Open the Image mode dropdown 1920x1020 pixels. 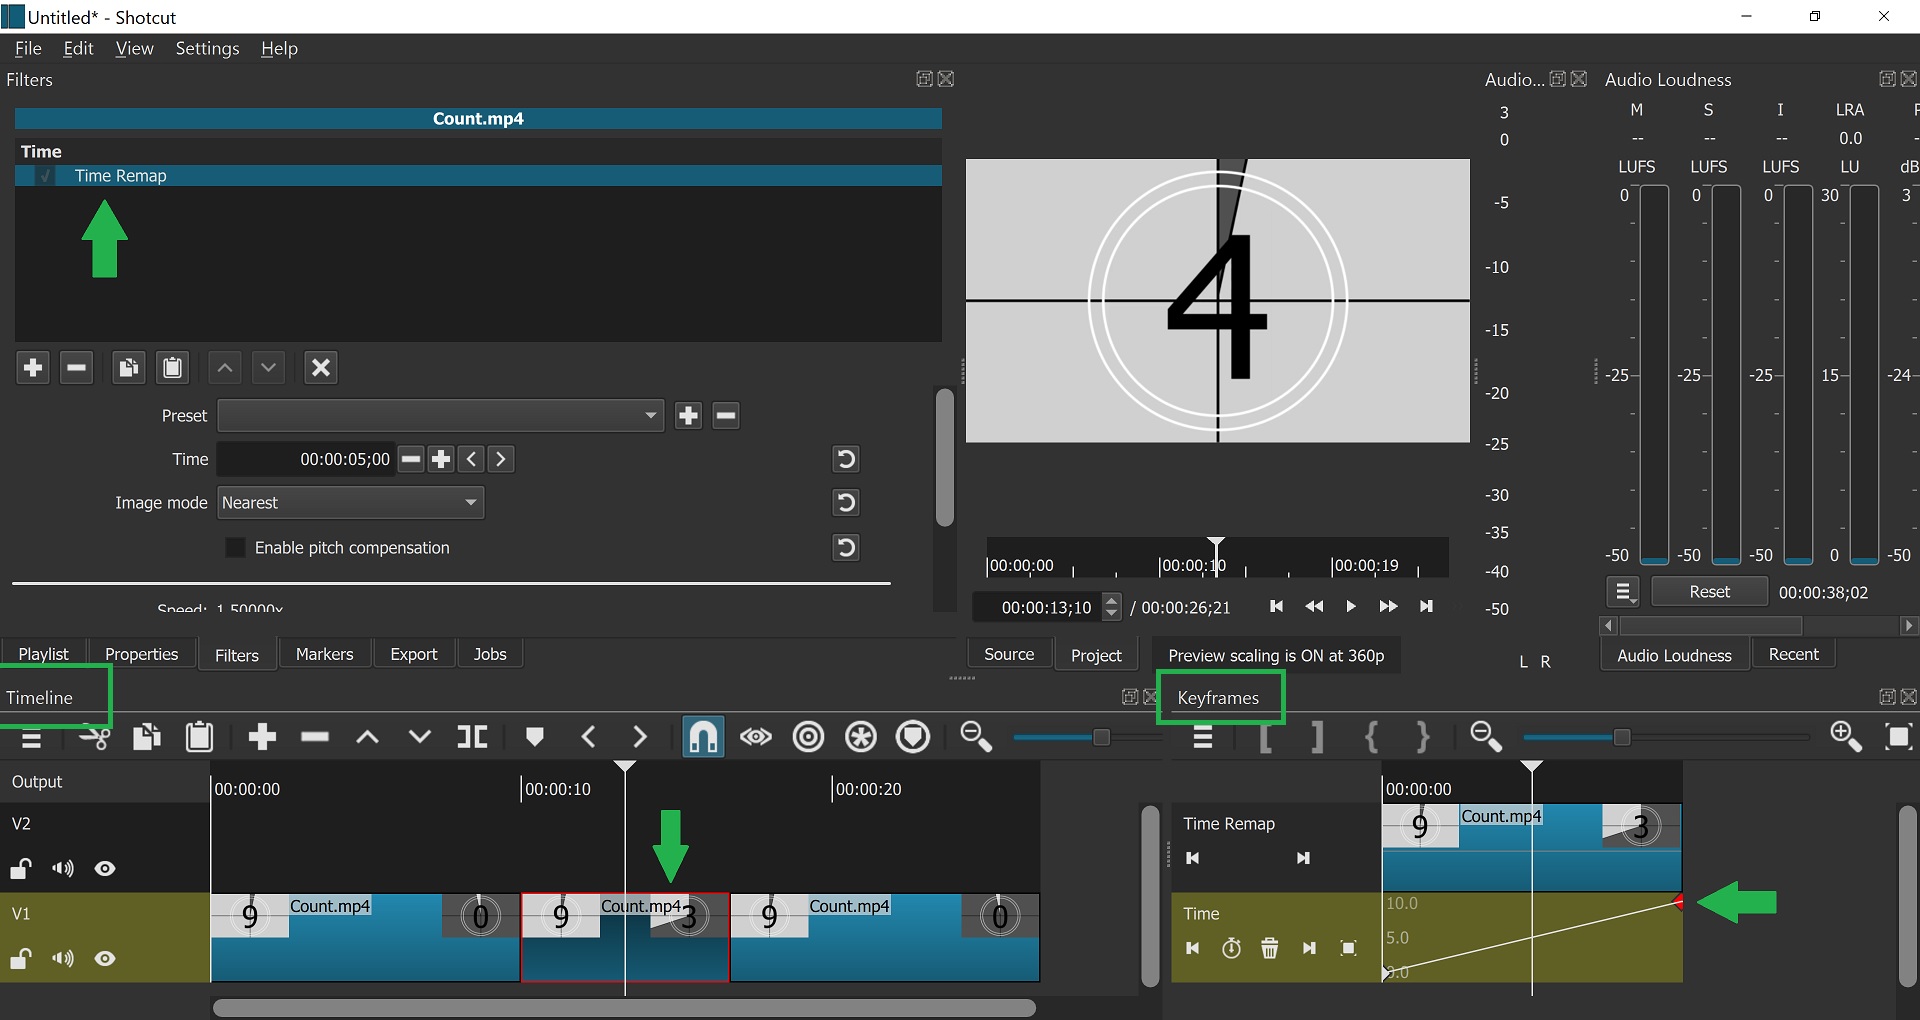tap(351, 503)
